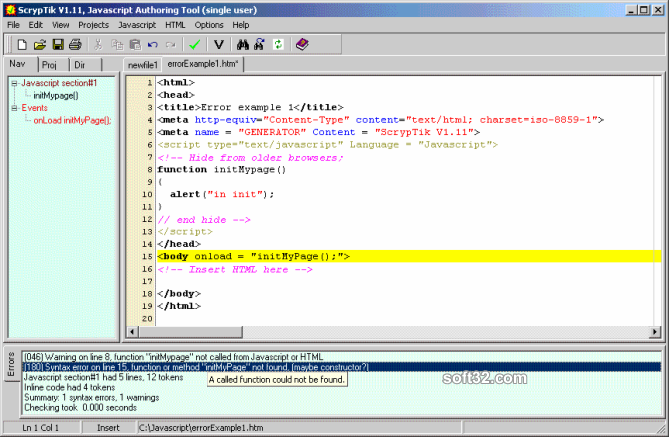The image size is (669, 437).
Task: Open the Javascript menu
Action: tap(137, 25)
